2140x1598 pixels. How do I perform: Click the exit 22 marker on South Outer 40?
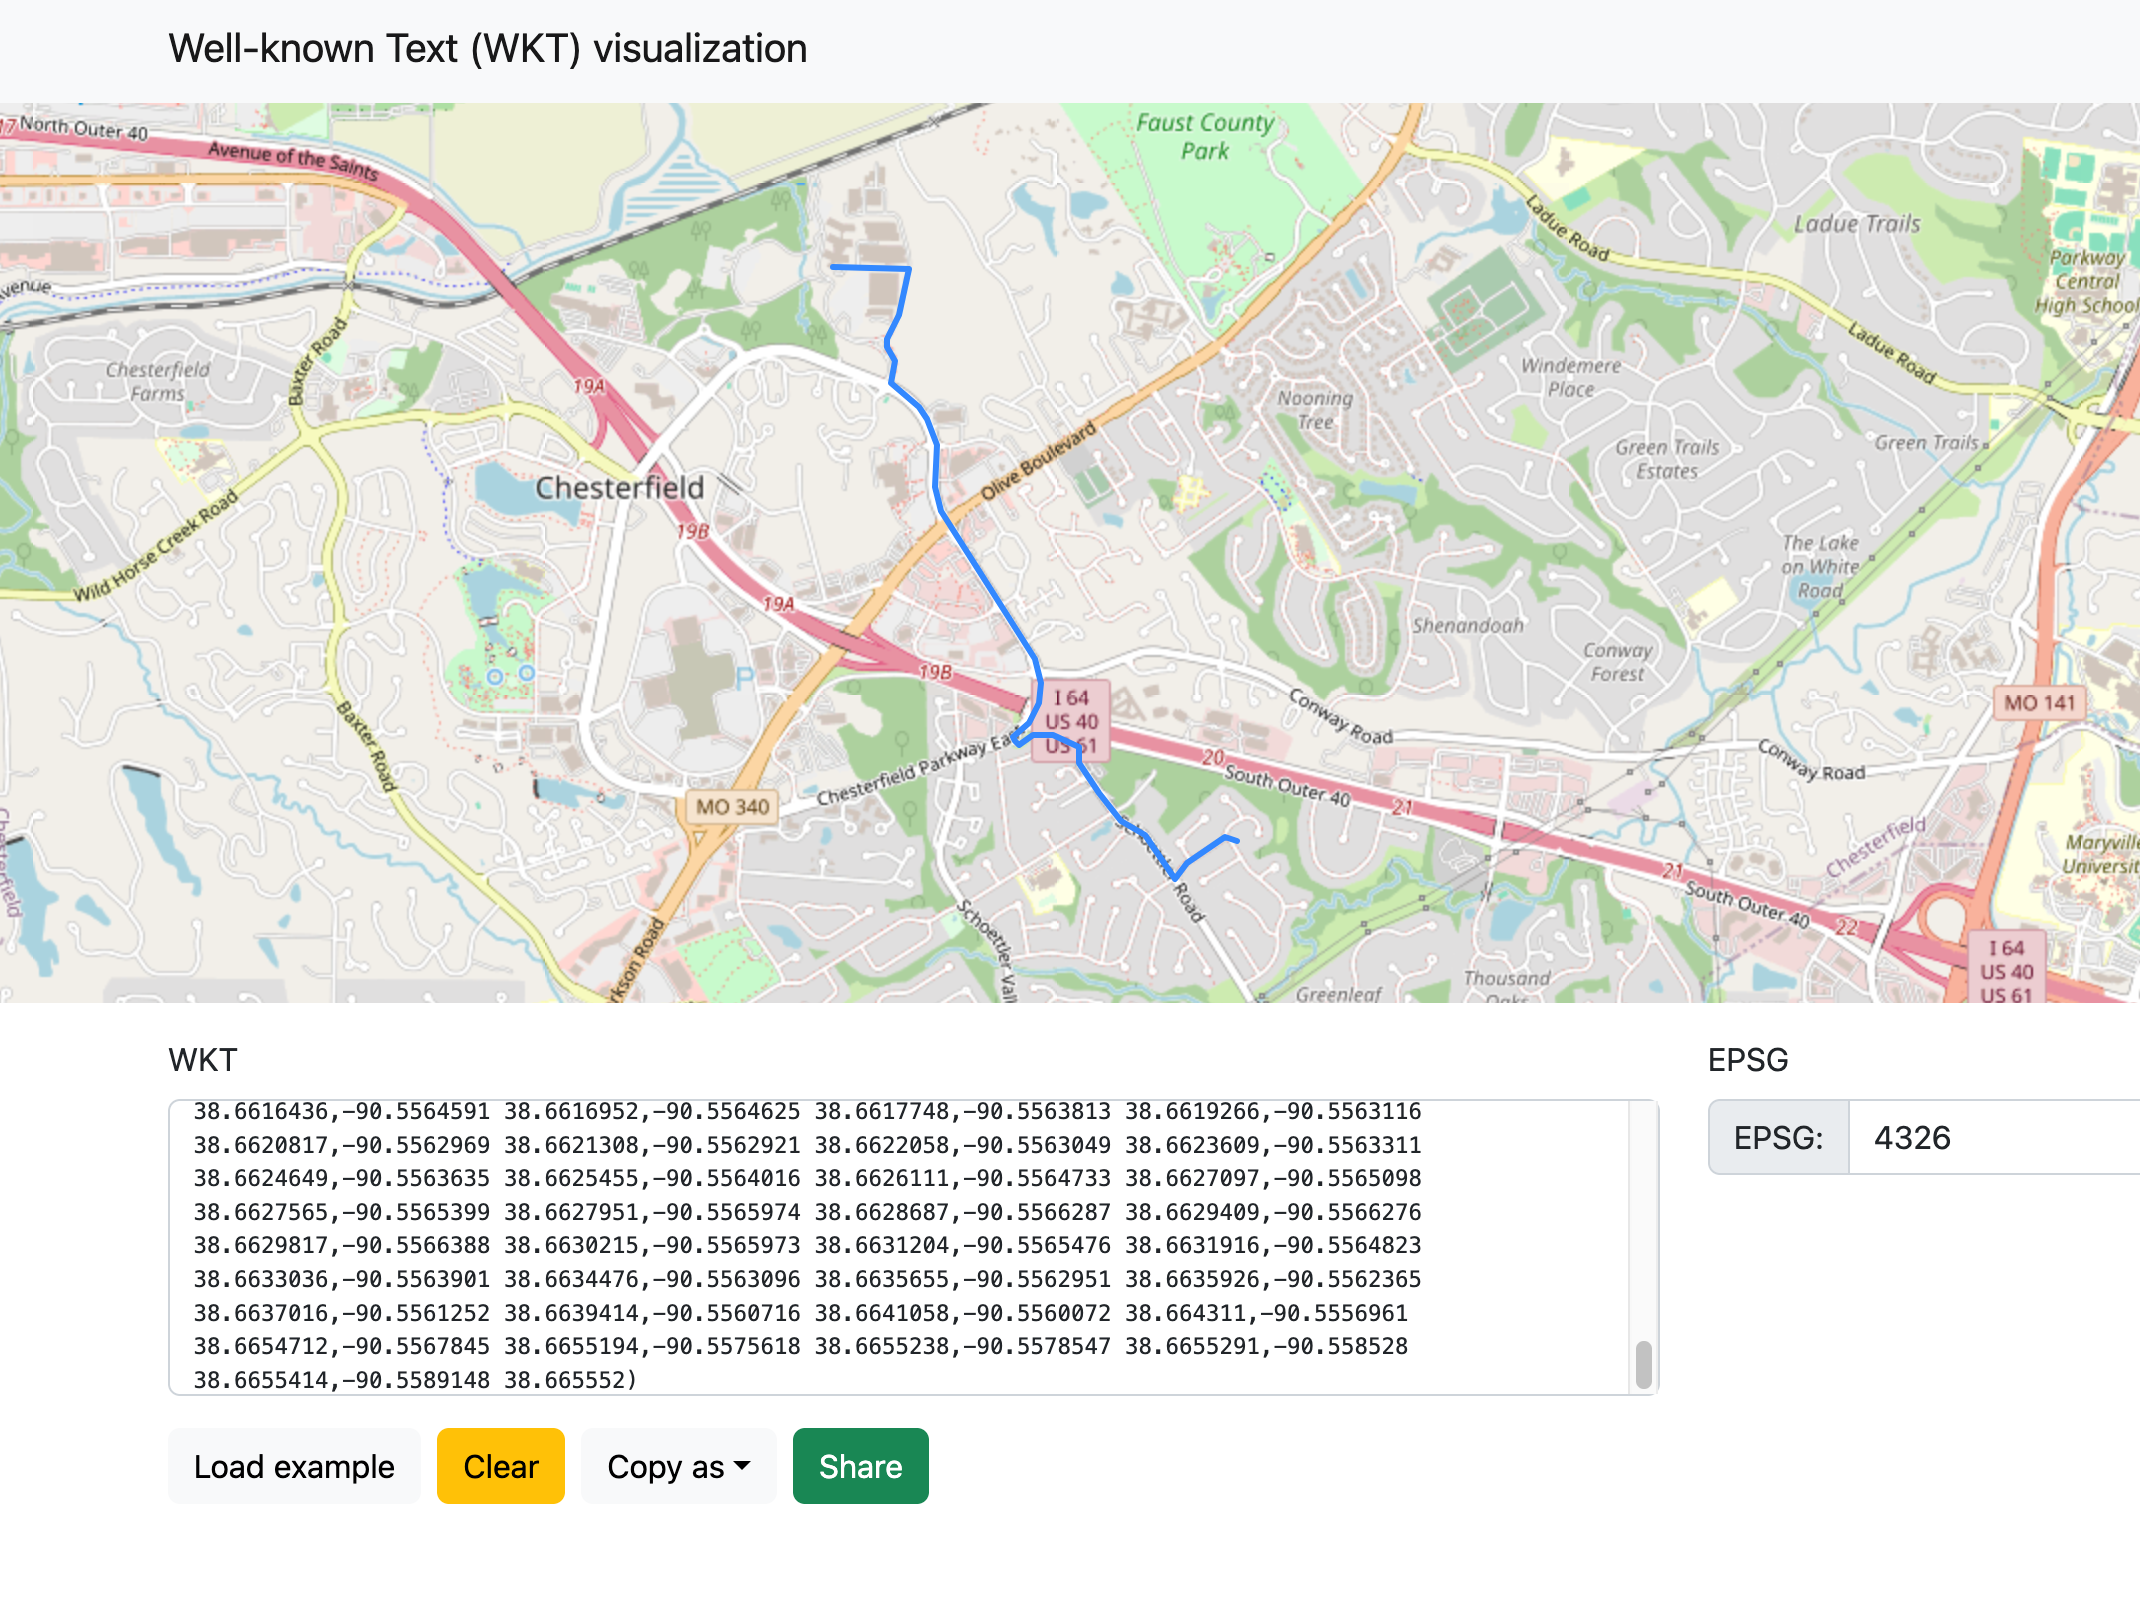coord(1845,927)
